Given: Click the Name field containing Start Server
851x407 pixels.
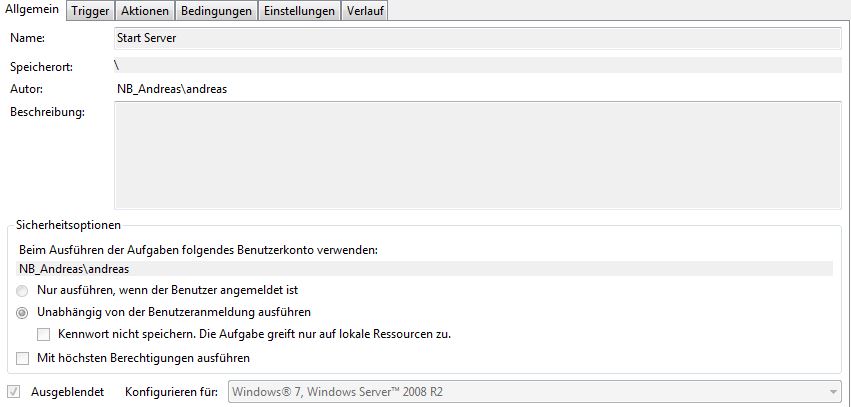Looking at the screenshot, I should click(x=478, y=39).
